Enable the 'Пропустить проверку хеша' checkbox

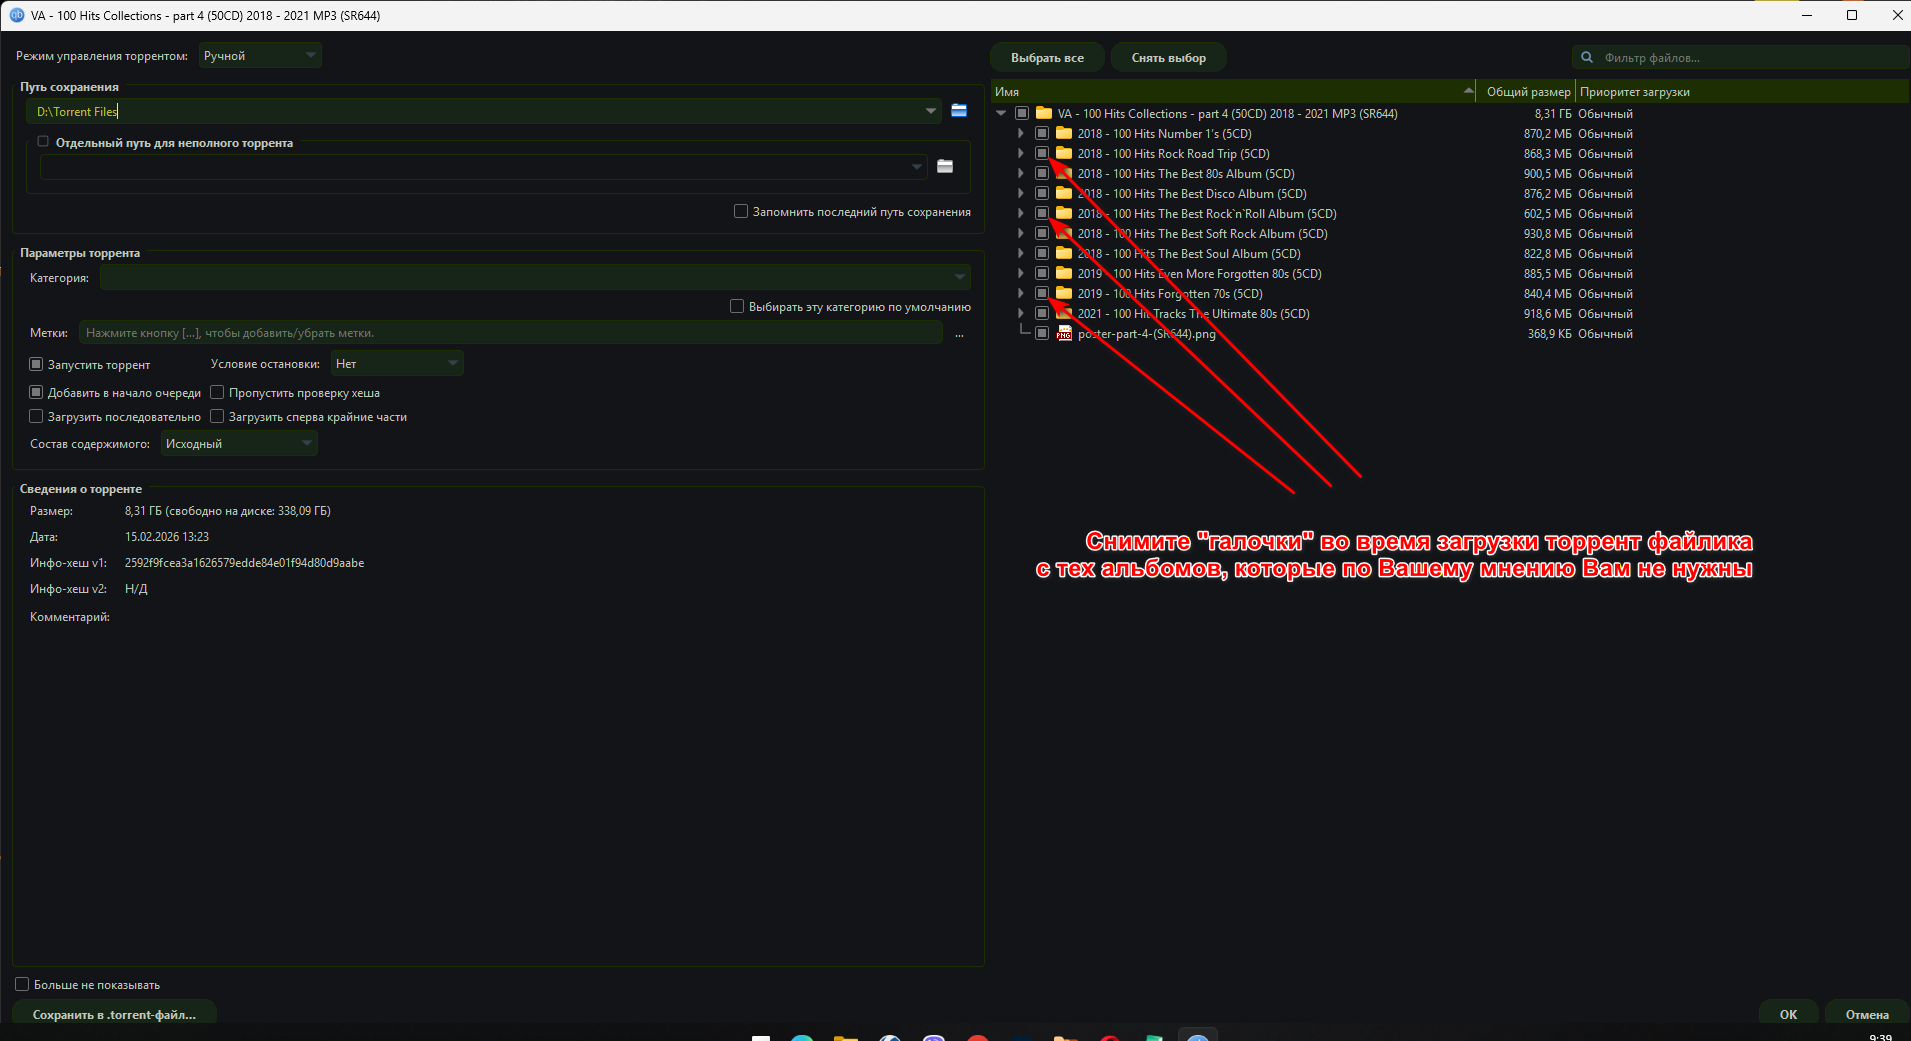(217, 393)
